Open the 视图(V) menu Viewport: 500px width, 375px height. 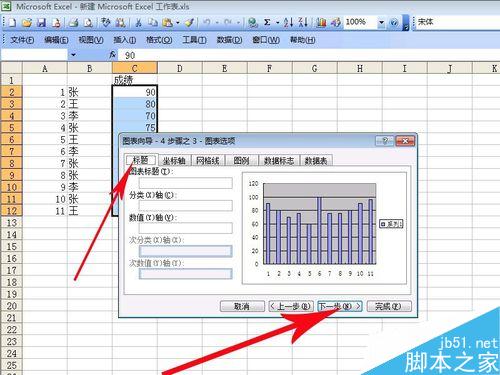[91, 40]
